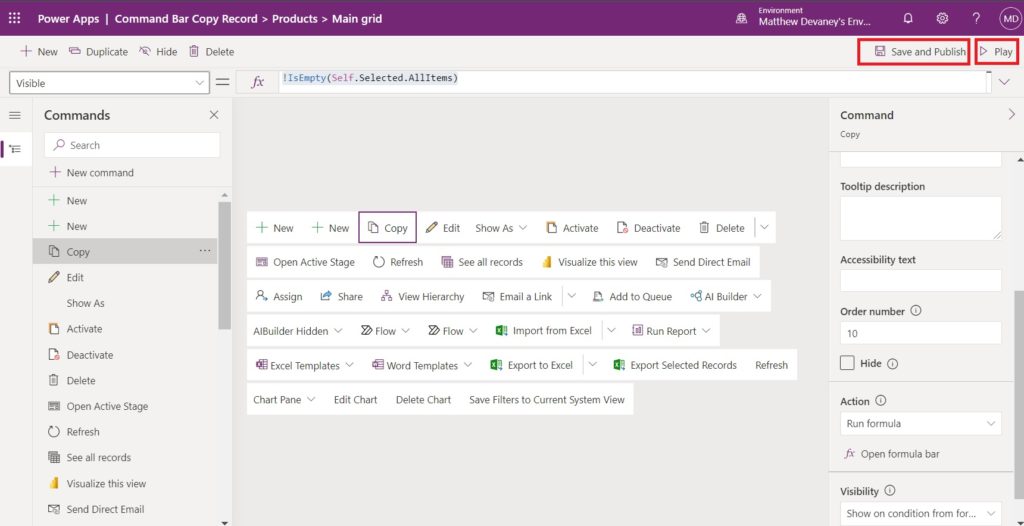Check the Hide checkbox in Command pane
The width and height of the screenshot is (1024, 526).
tap(847, 363)
